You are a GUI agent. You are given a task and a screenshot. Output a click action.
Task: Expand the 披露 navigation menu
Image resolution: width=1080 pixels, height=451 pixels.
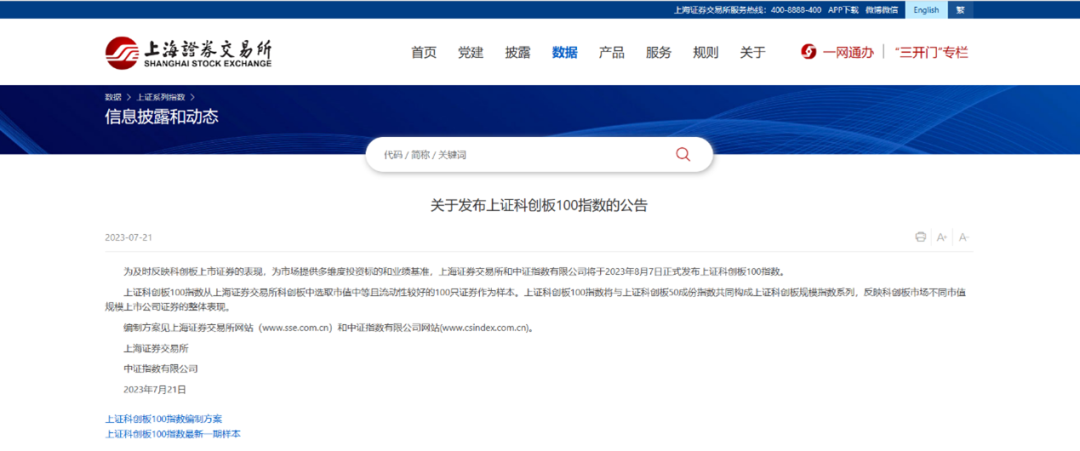pos(517,53)
